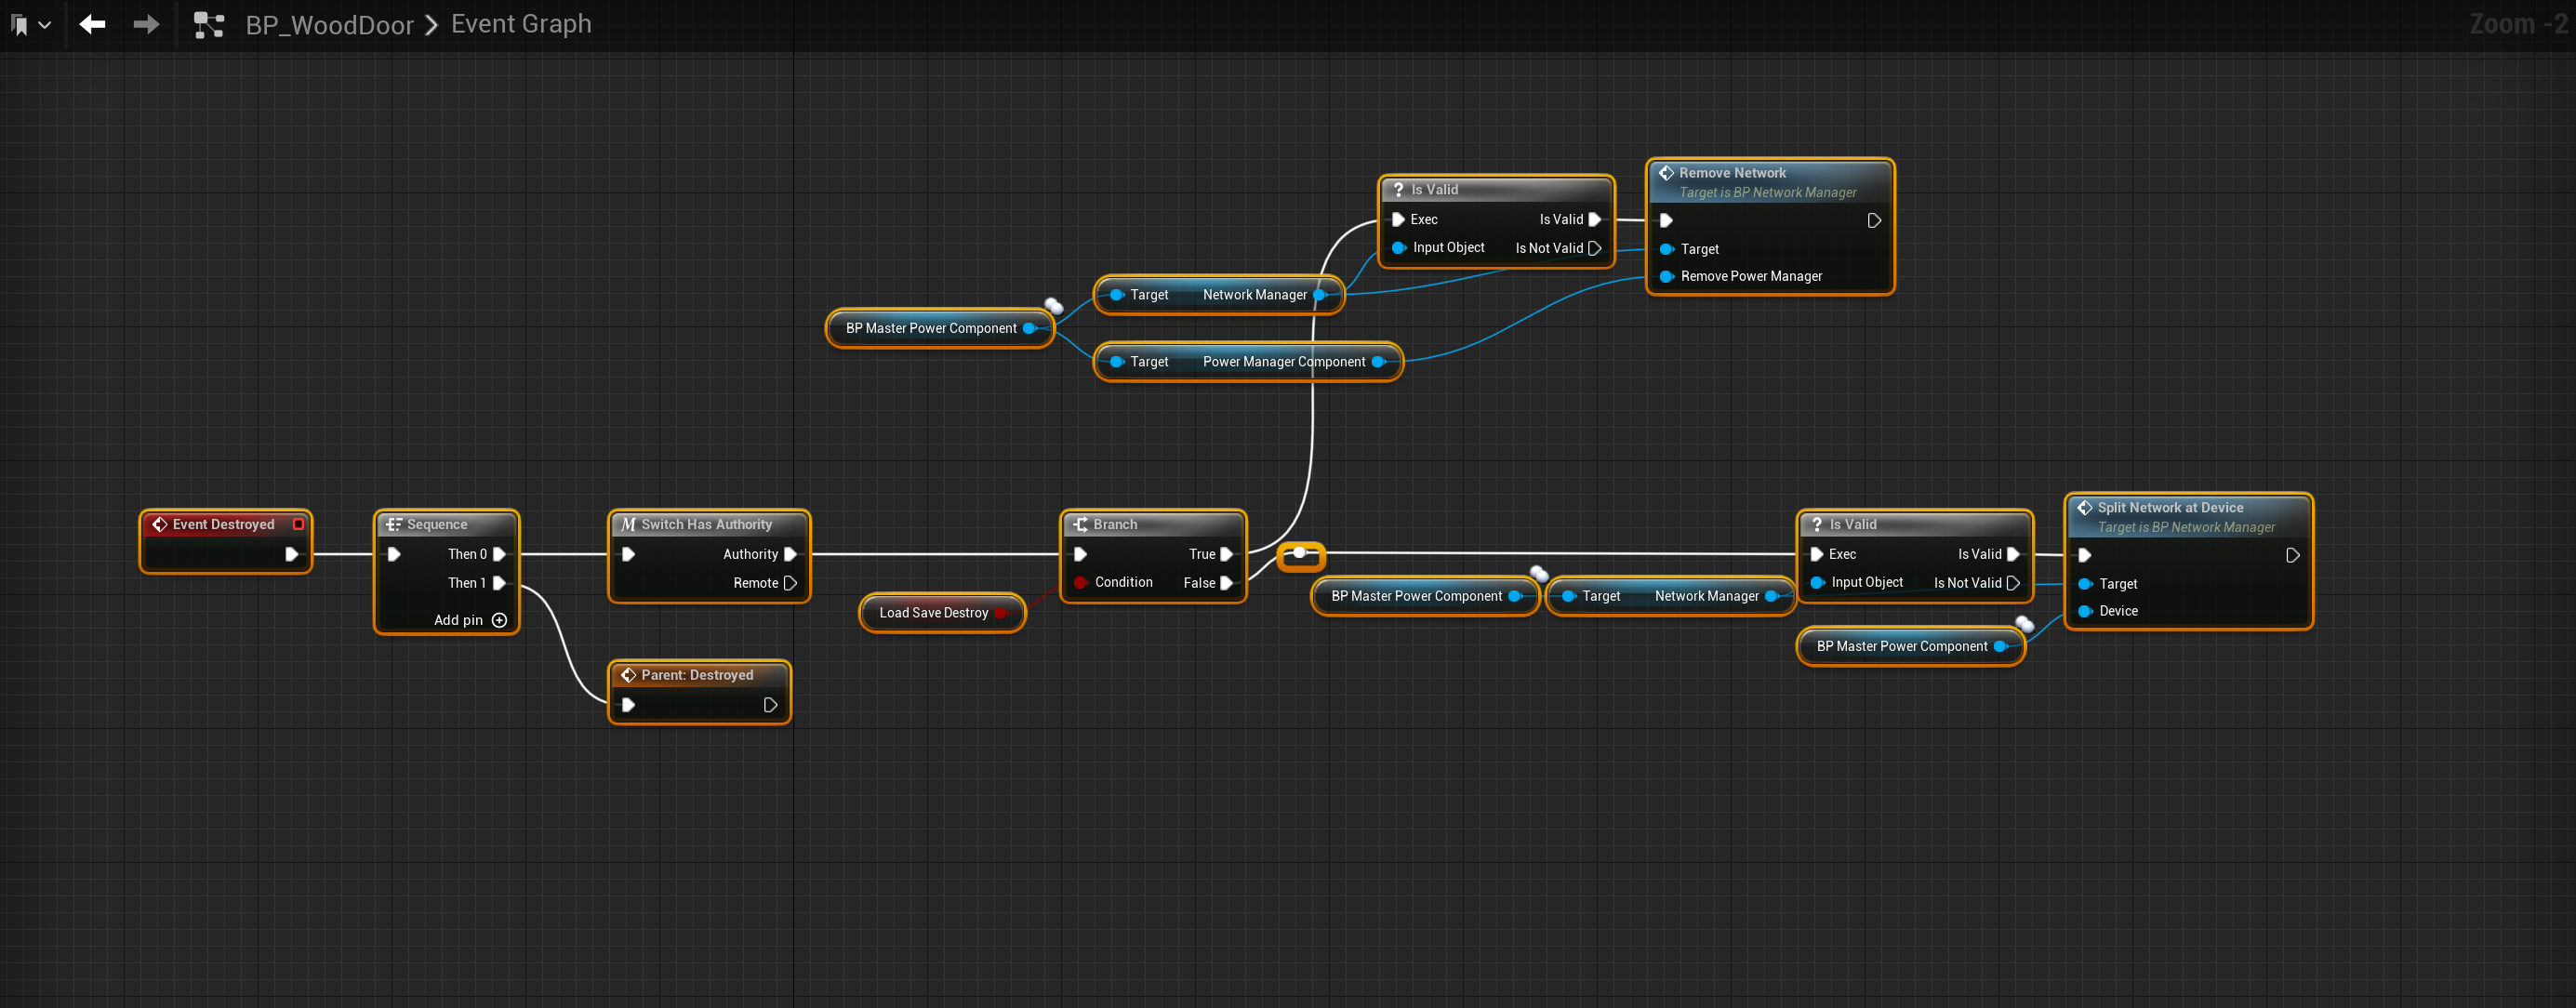Click the Event Graph breadcrumb
Image resolution: width=2576 pixels, height=1008 pixels.
tap(520, 24)
